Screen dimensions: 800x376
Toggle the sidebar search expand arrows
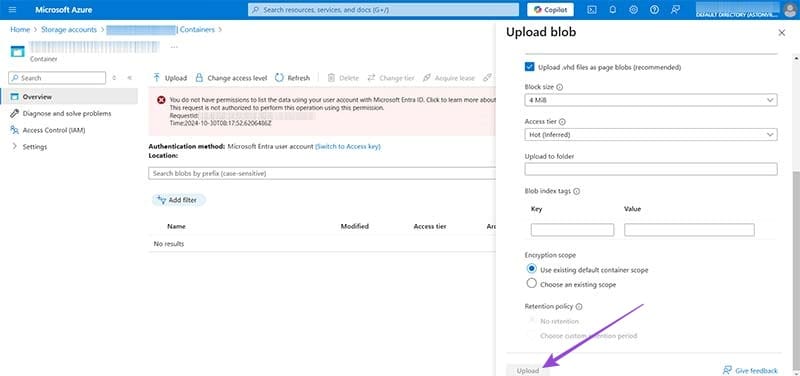pyautogui.click(x=114, y=78)
